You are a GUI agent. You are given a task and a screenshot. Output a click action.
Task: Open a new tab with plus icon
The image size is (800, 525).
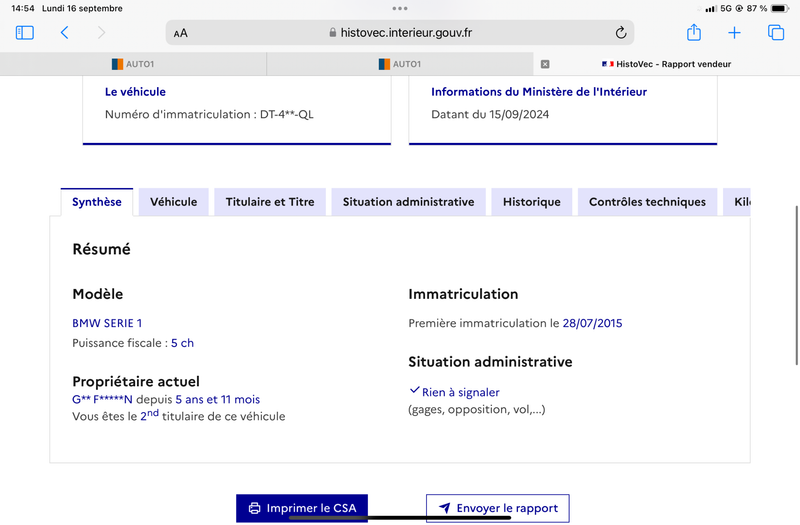[734, 33]
